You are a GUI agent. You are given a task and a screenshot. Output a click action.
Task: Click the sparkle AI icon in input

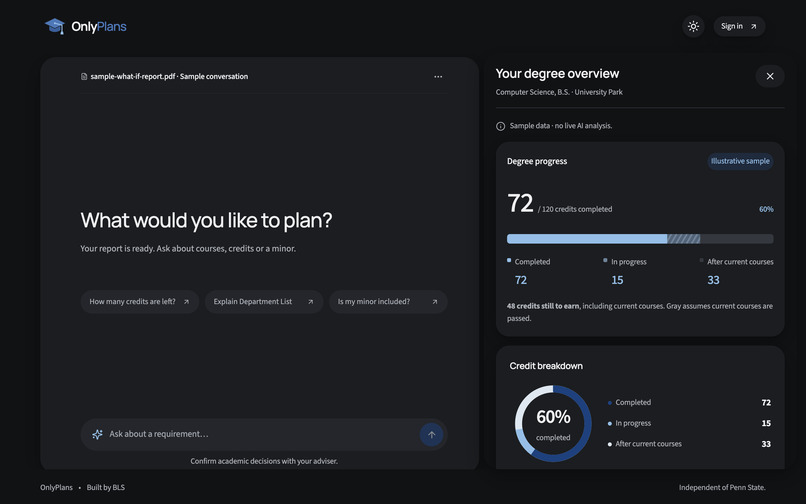(x=97, y=435)
